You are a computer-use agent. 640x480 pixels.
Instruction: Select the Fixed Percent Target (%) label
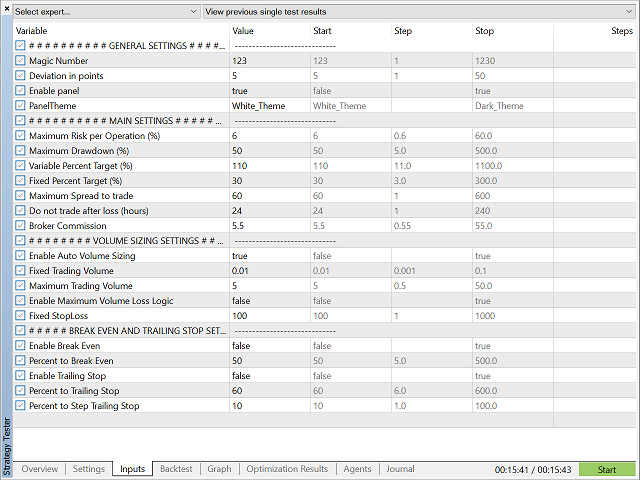(x=75, y=181)
